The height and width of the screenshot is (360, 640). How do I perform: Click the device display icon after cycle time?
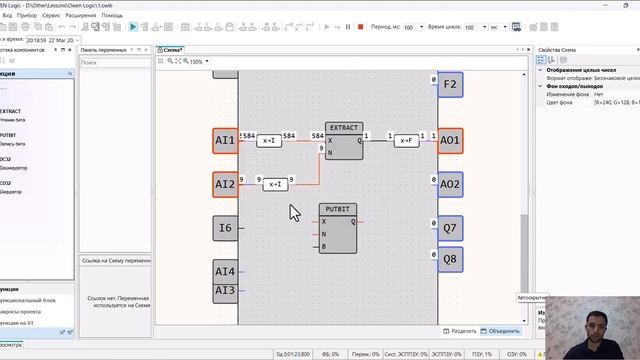(x=516, y=27)
